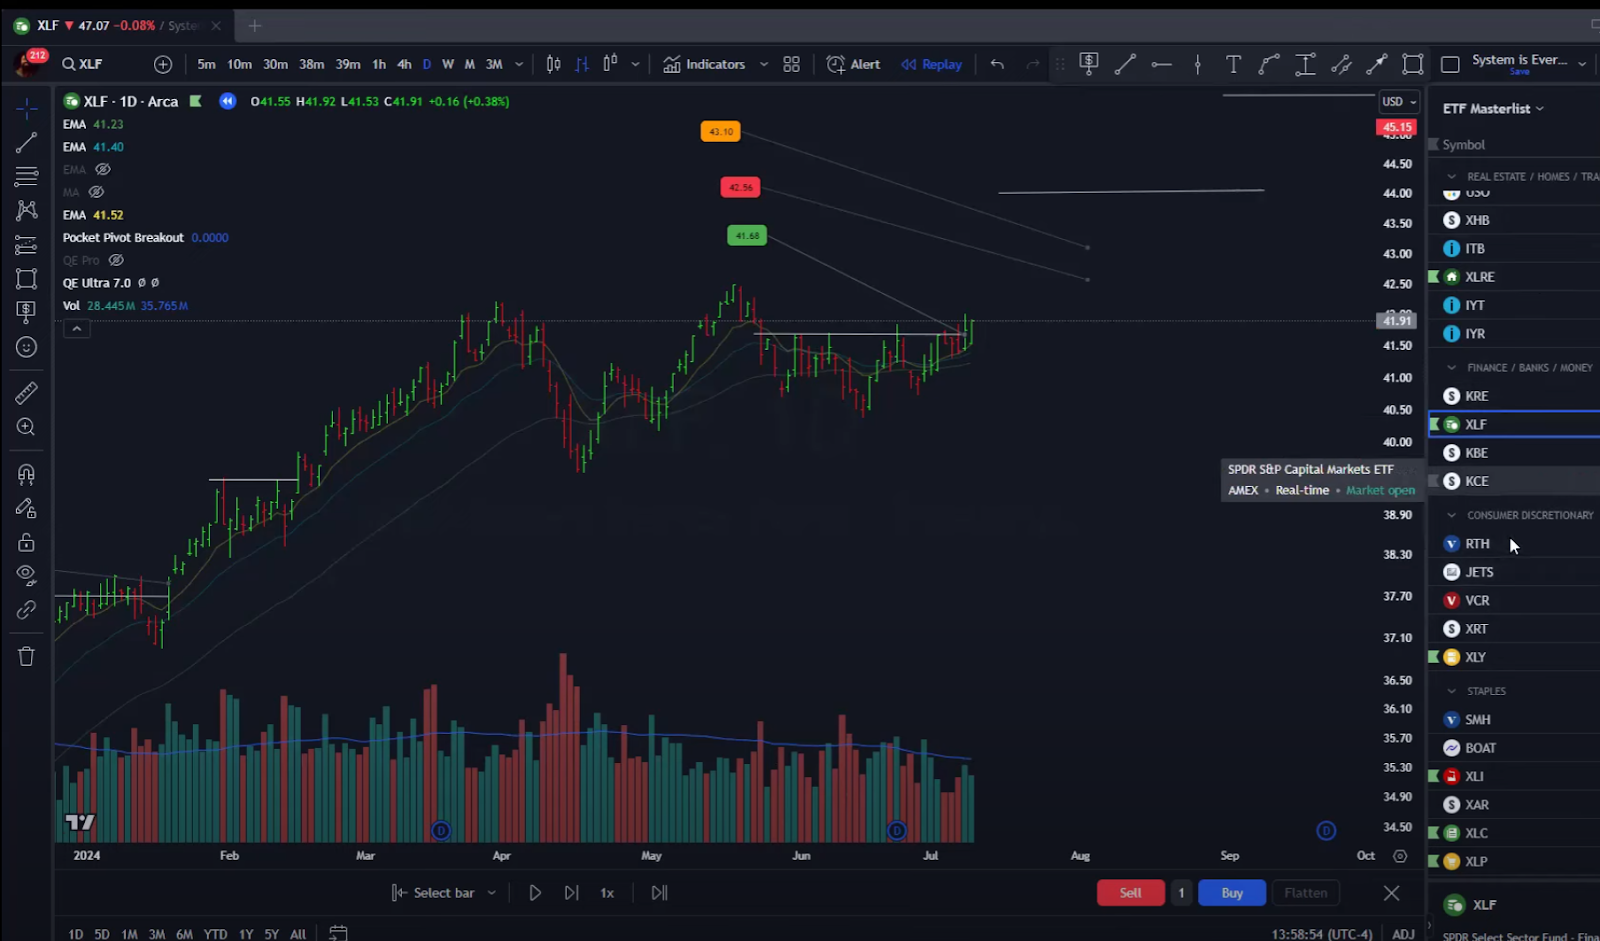
Task: Select the candlestick chart style icon
Action: (x=553, y=64)
